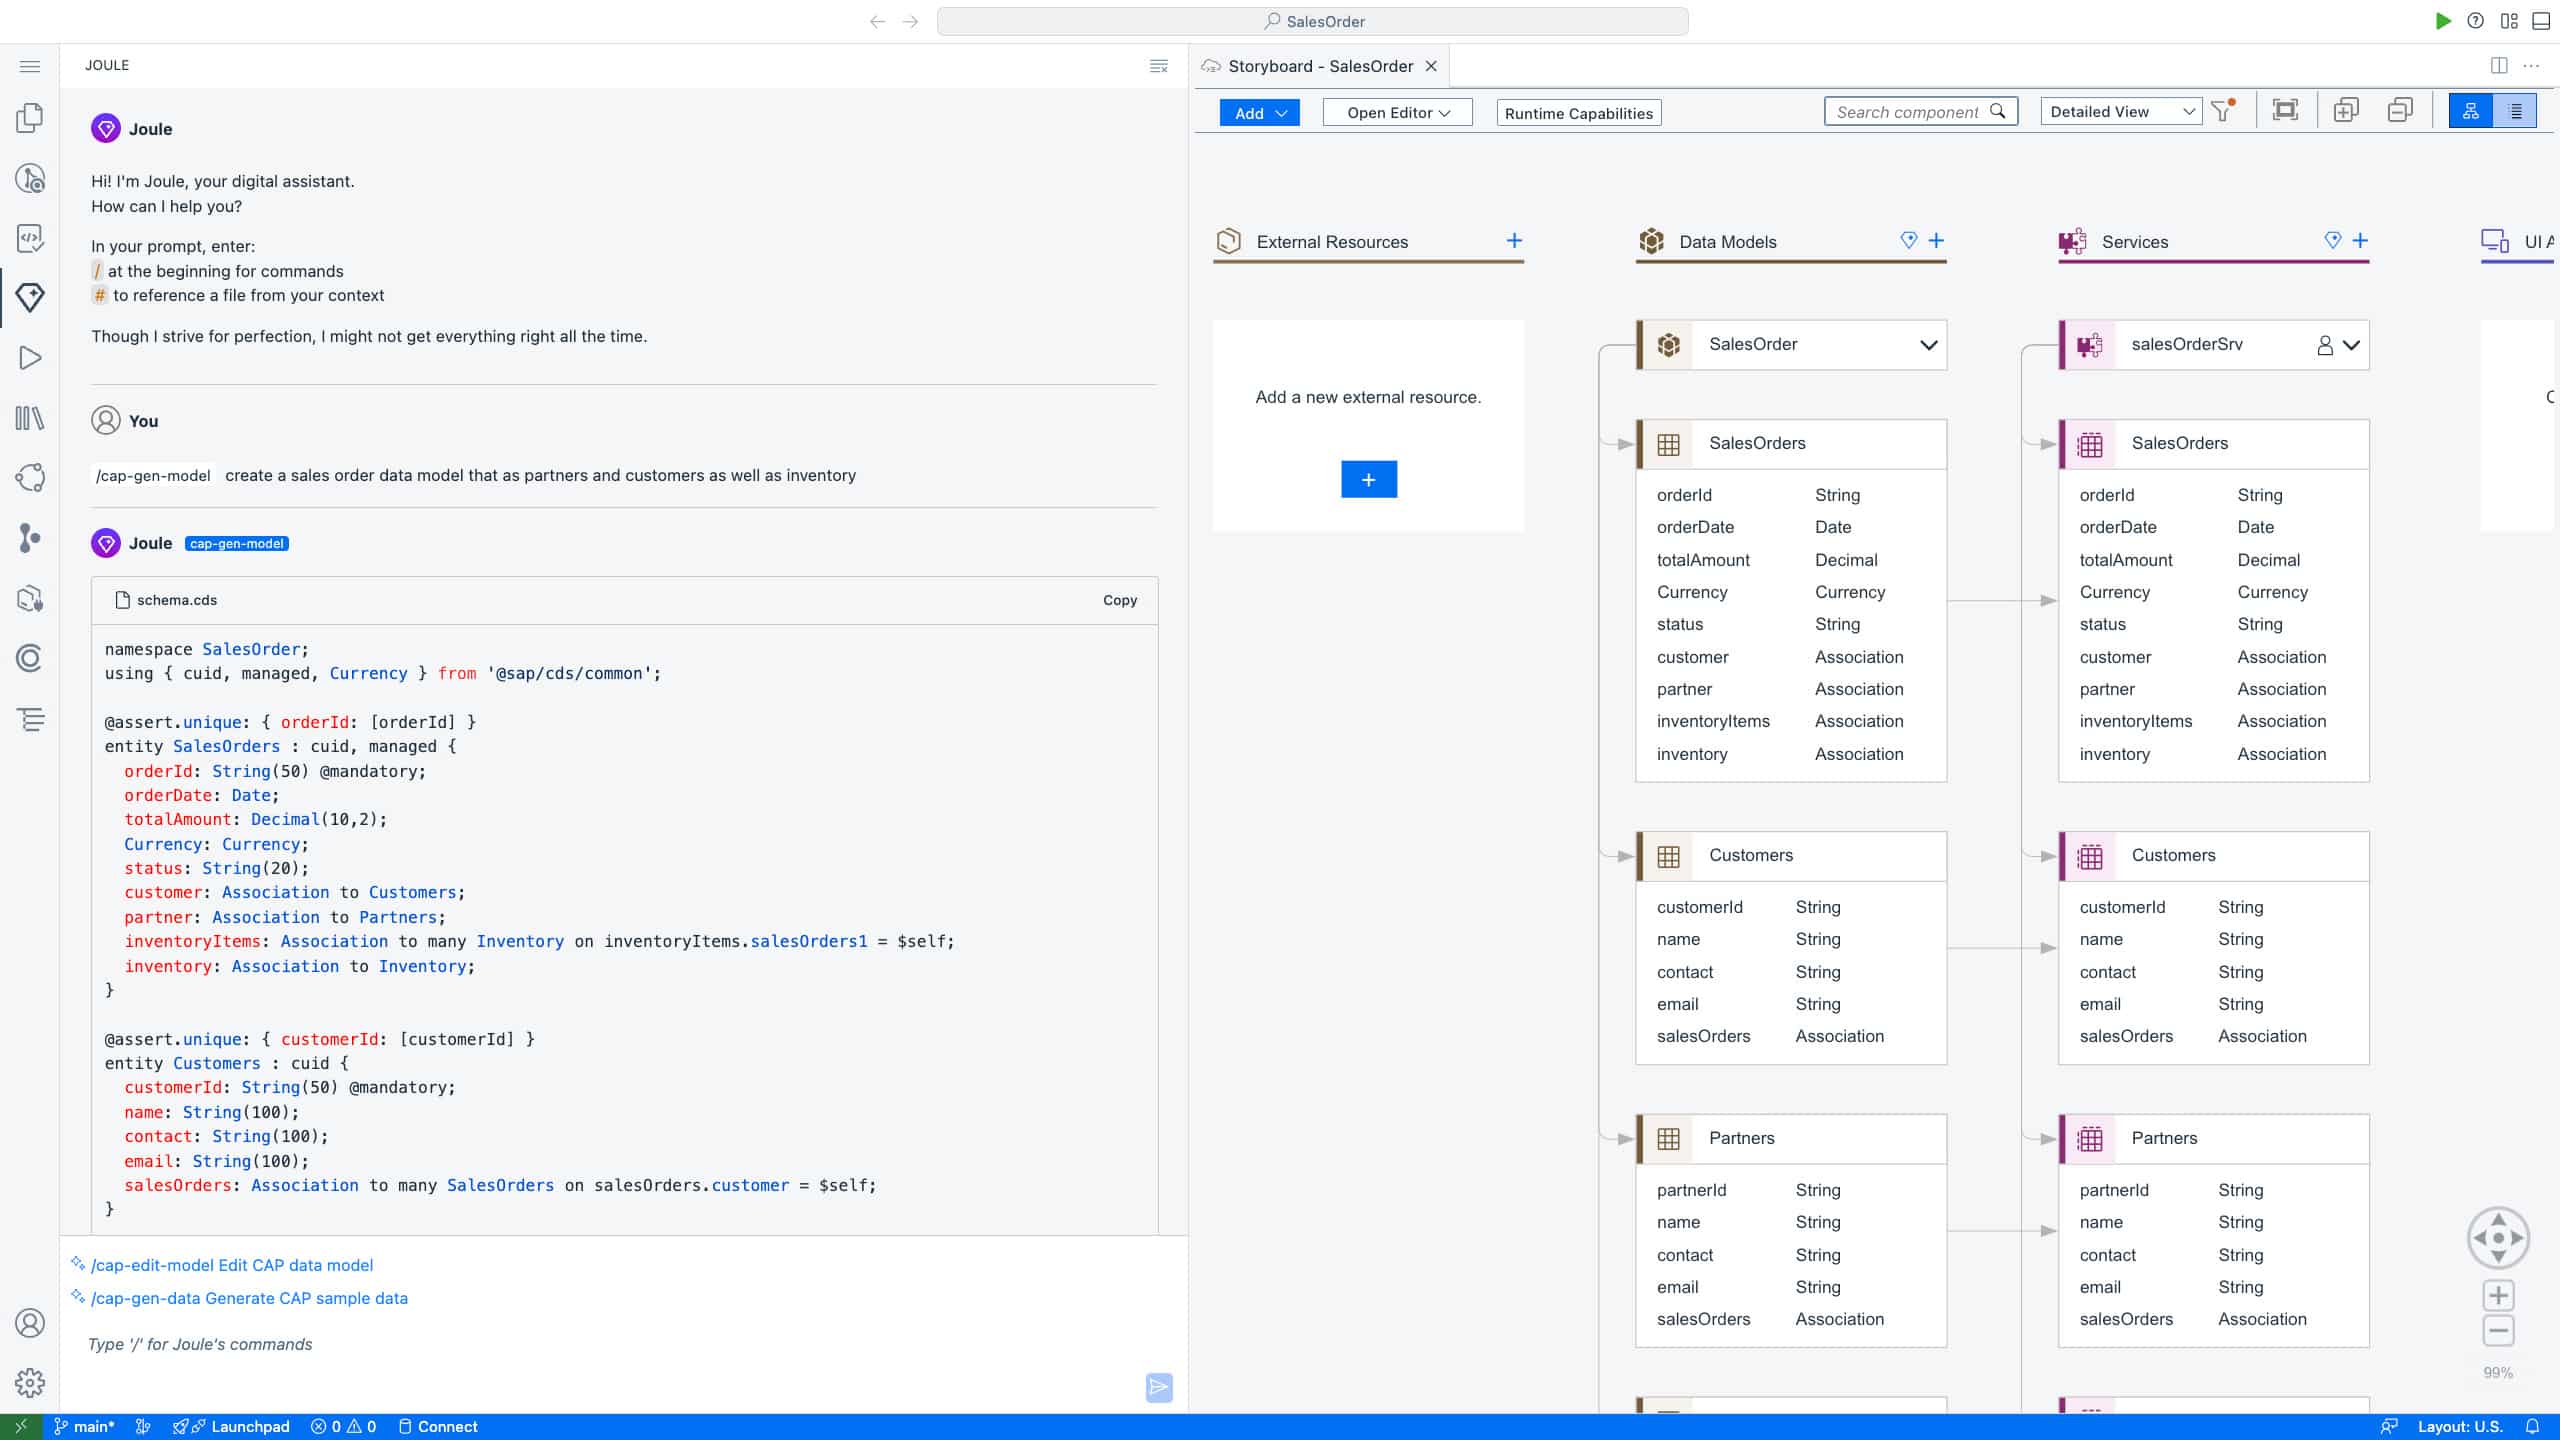This screenshot has height=1440, width=2560.
Task: Toggle the bottom panel layout icon
Action: click(x=2541, y=21)
